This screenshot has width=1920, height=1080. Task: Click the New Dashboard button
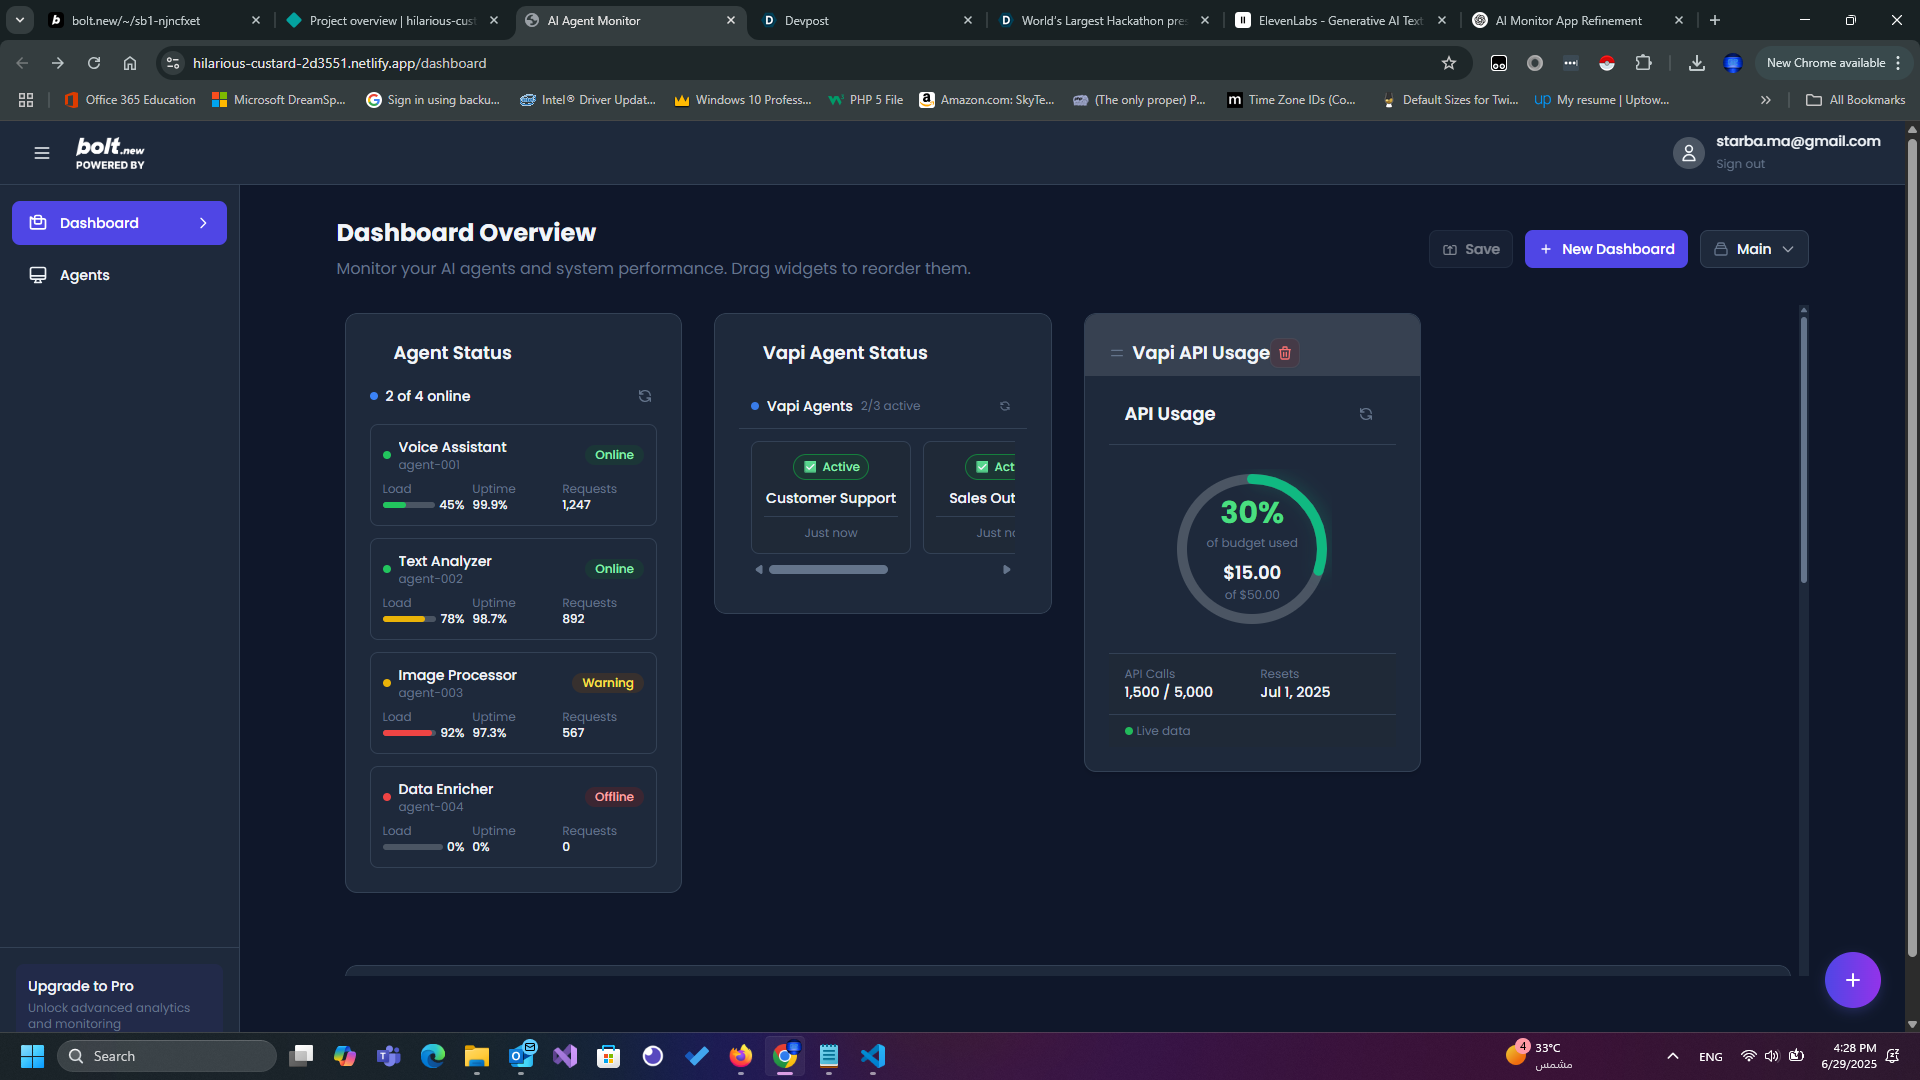(x=1605, y=249)
